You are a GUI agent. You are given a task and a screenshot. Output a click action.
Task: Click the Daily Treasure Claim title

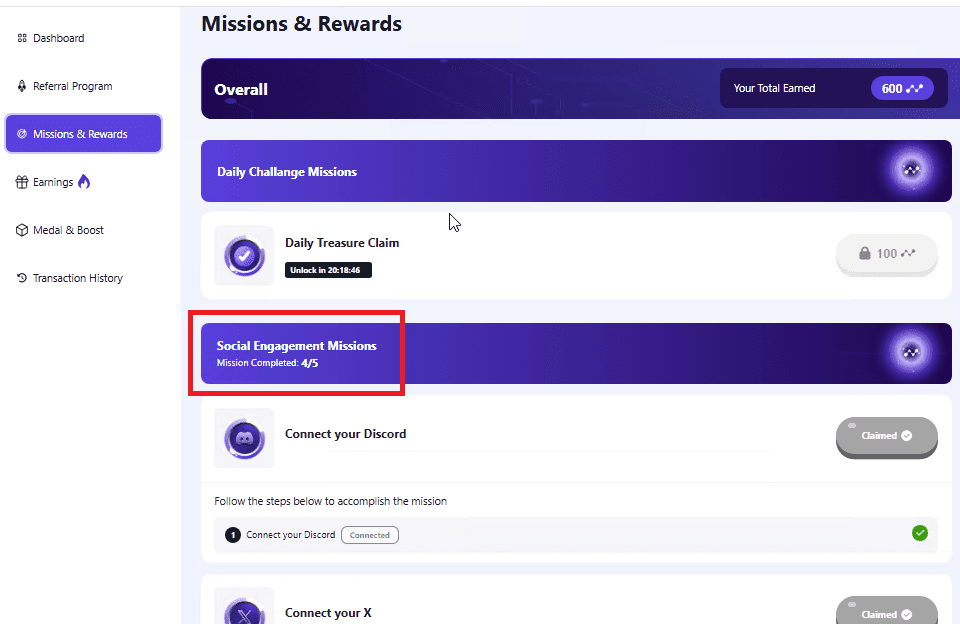pos(342,243)
